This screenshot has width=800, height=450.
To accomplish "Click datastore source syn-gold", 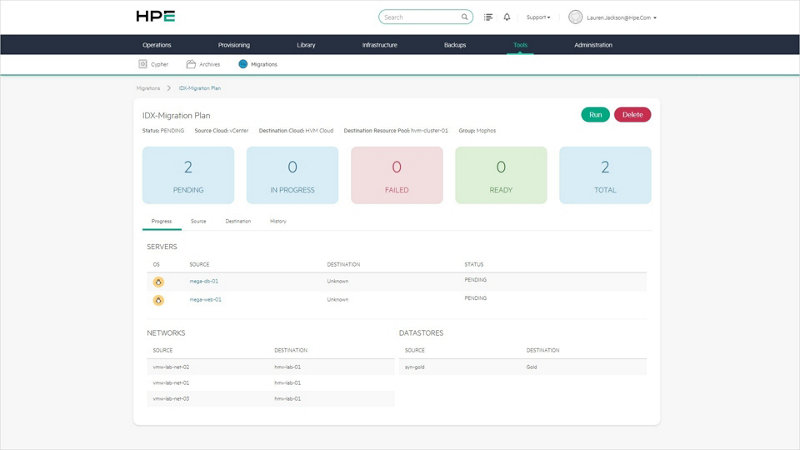I will [414, 367].
